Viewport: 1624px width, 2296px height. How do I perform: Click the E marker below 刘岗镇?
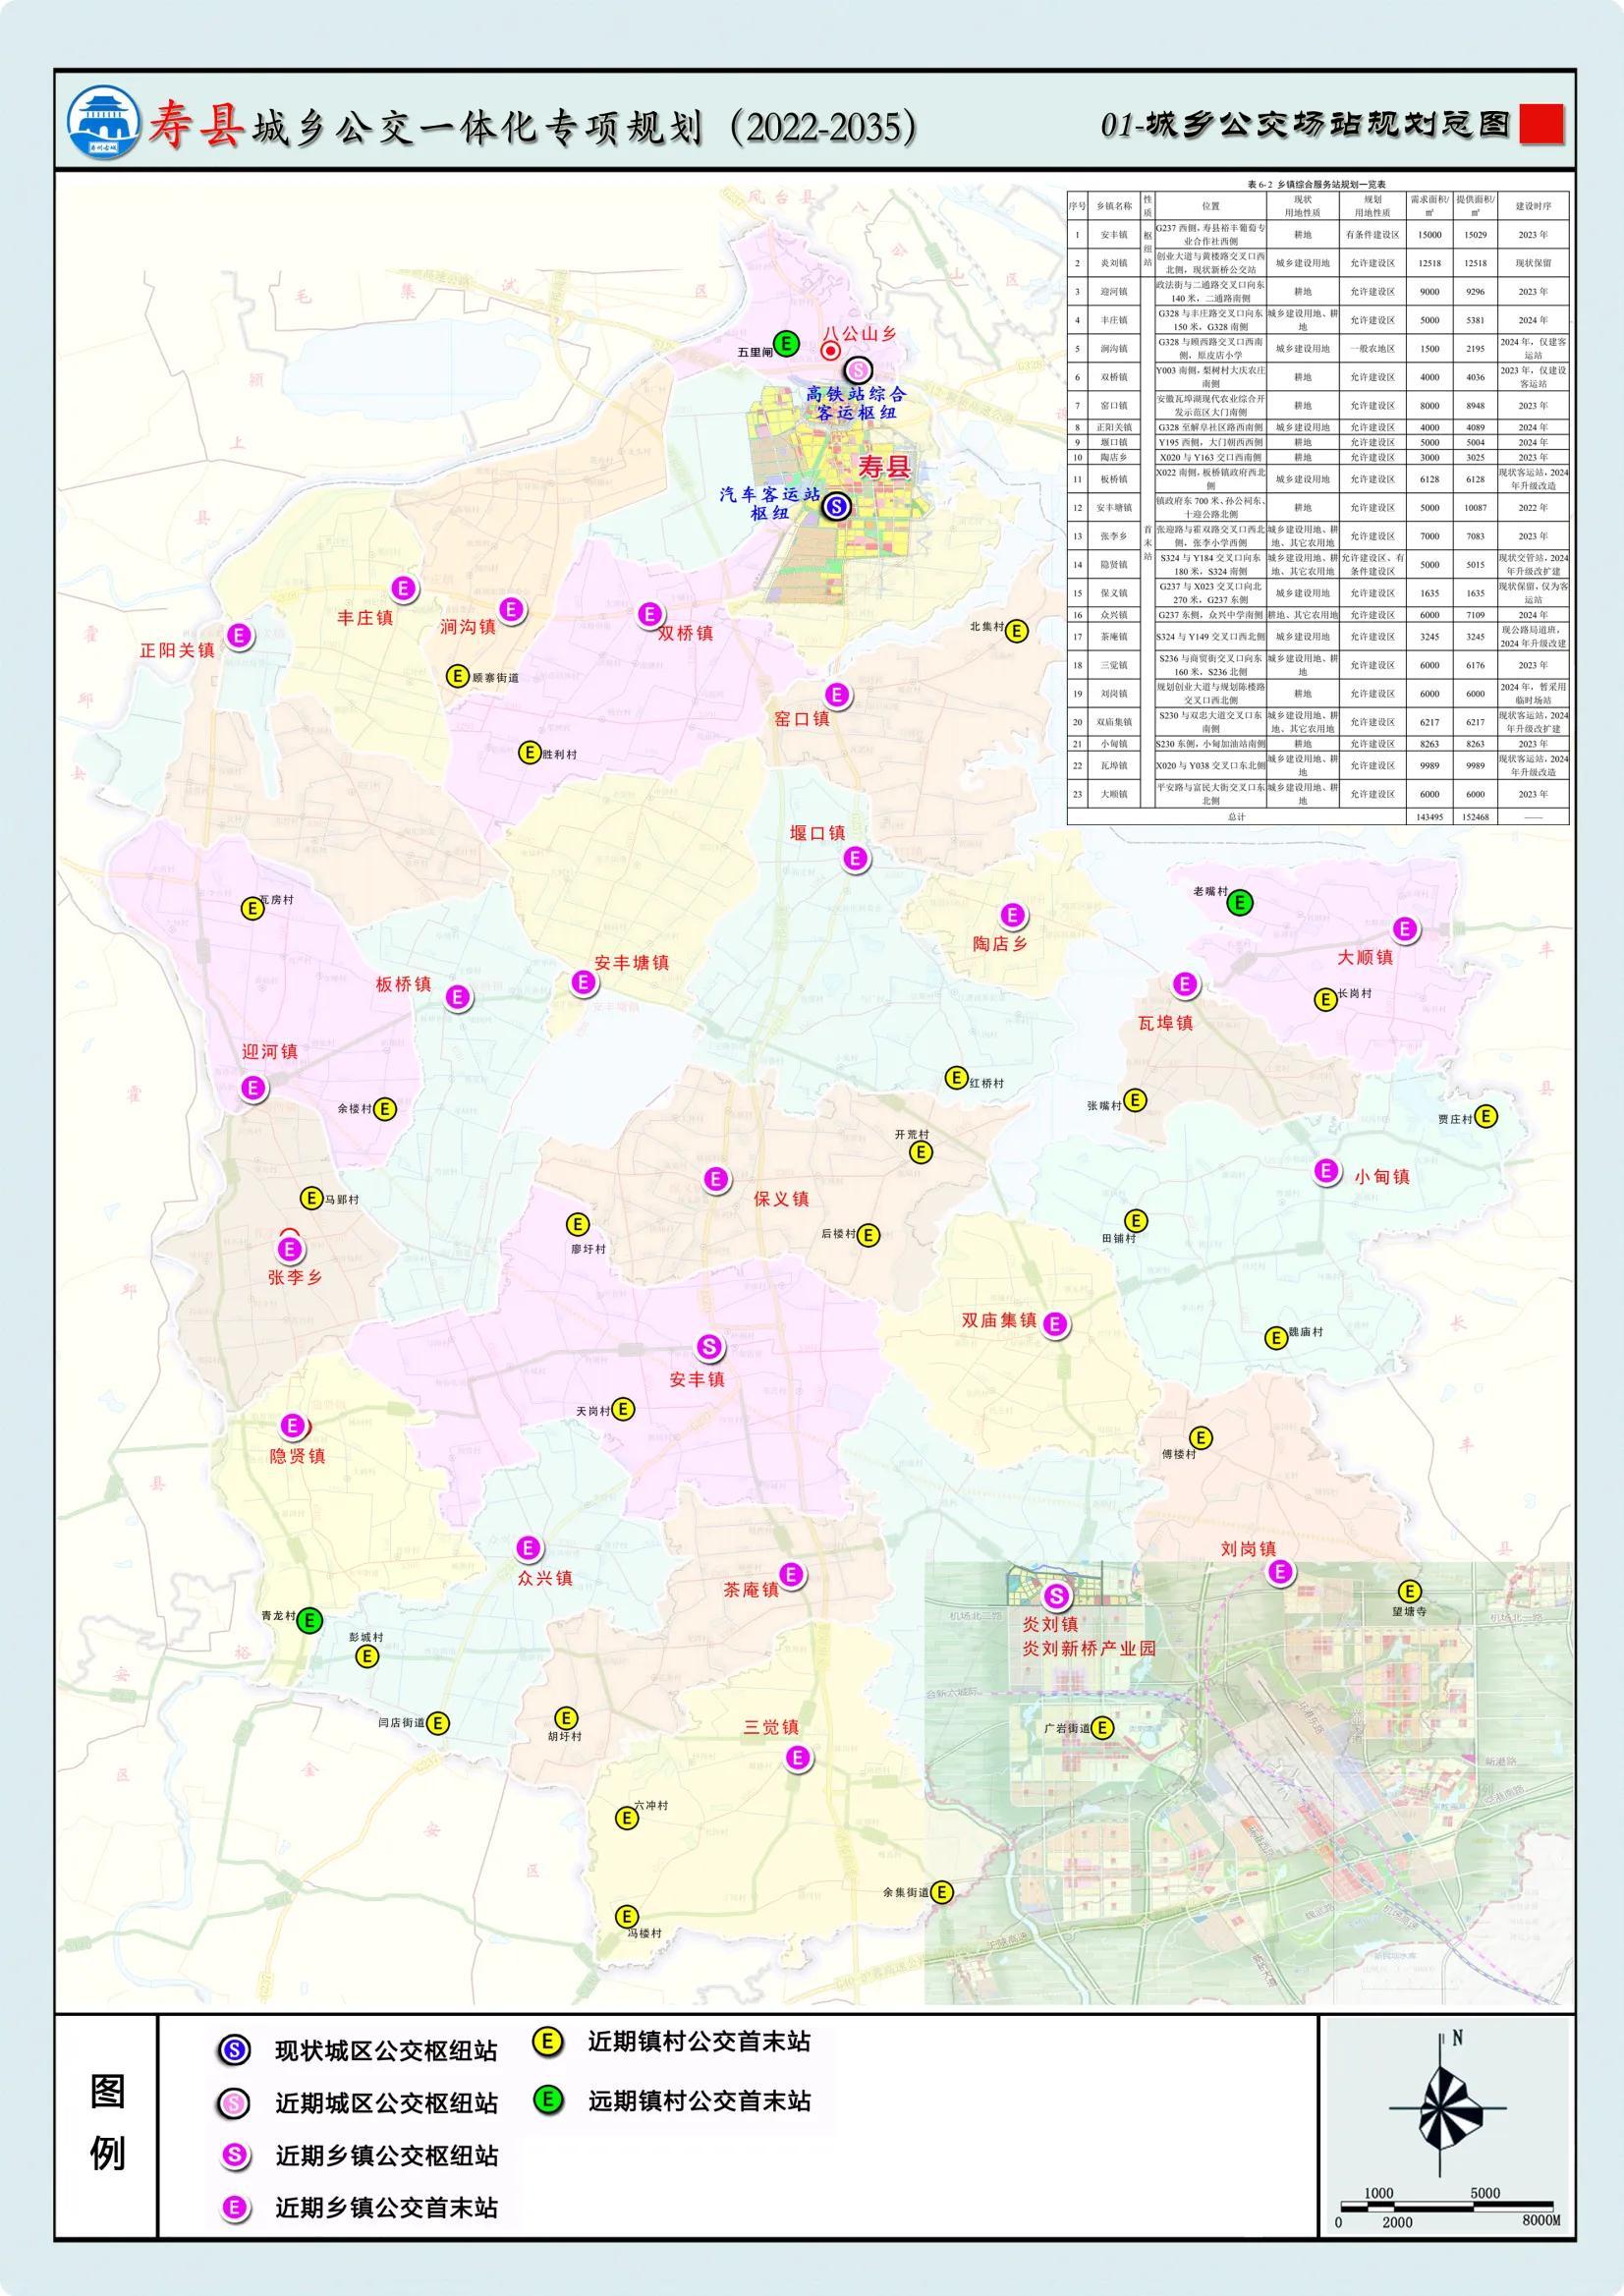click(1280, 1572)
